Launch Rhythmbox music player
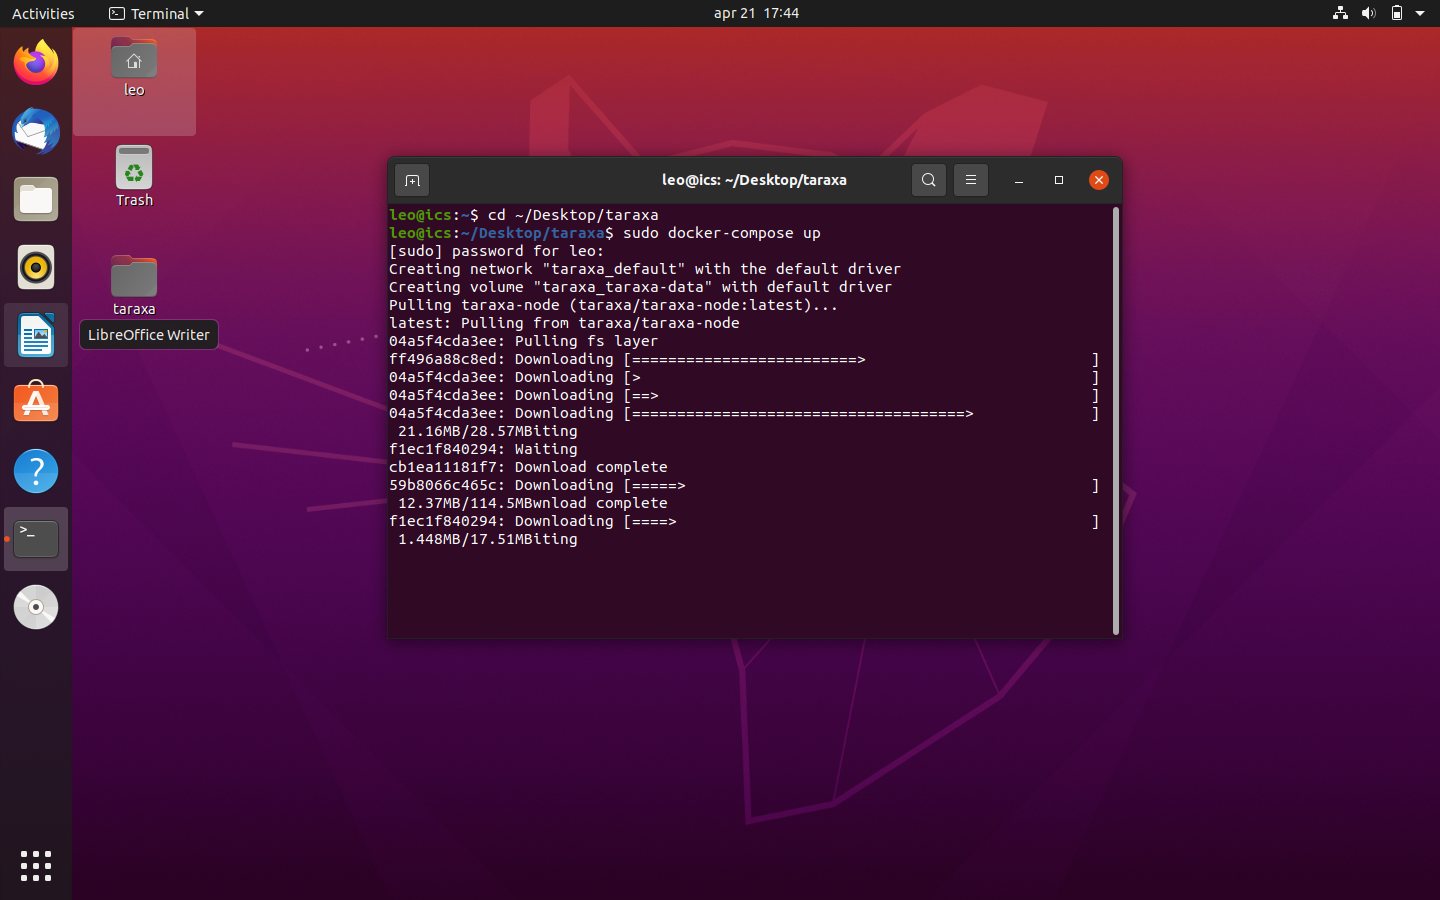Screen dimensions: 1440x900 tap(36, 268)
